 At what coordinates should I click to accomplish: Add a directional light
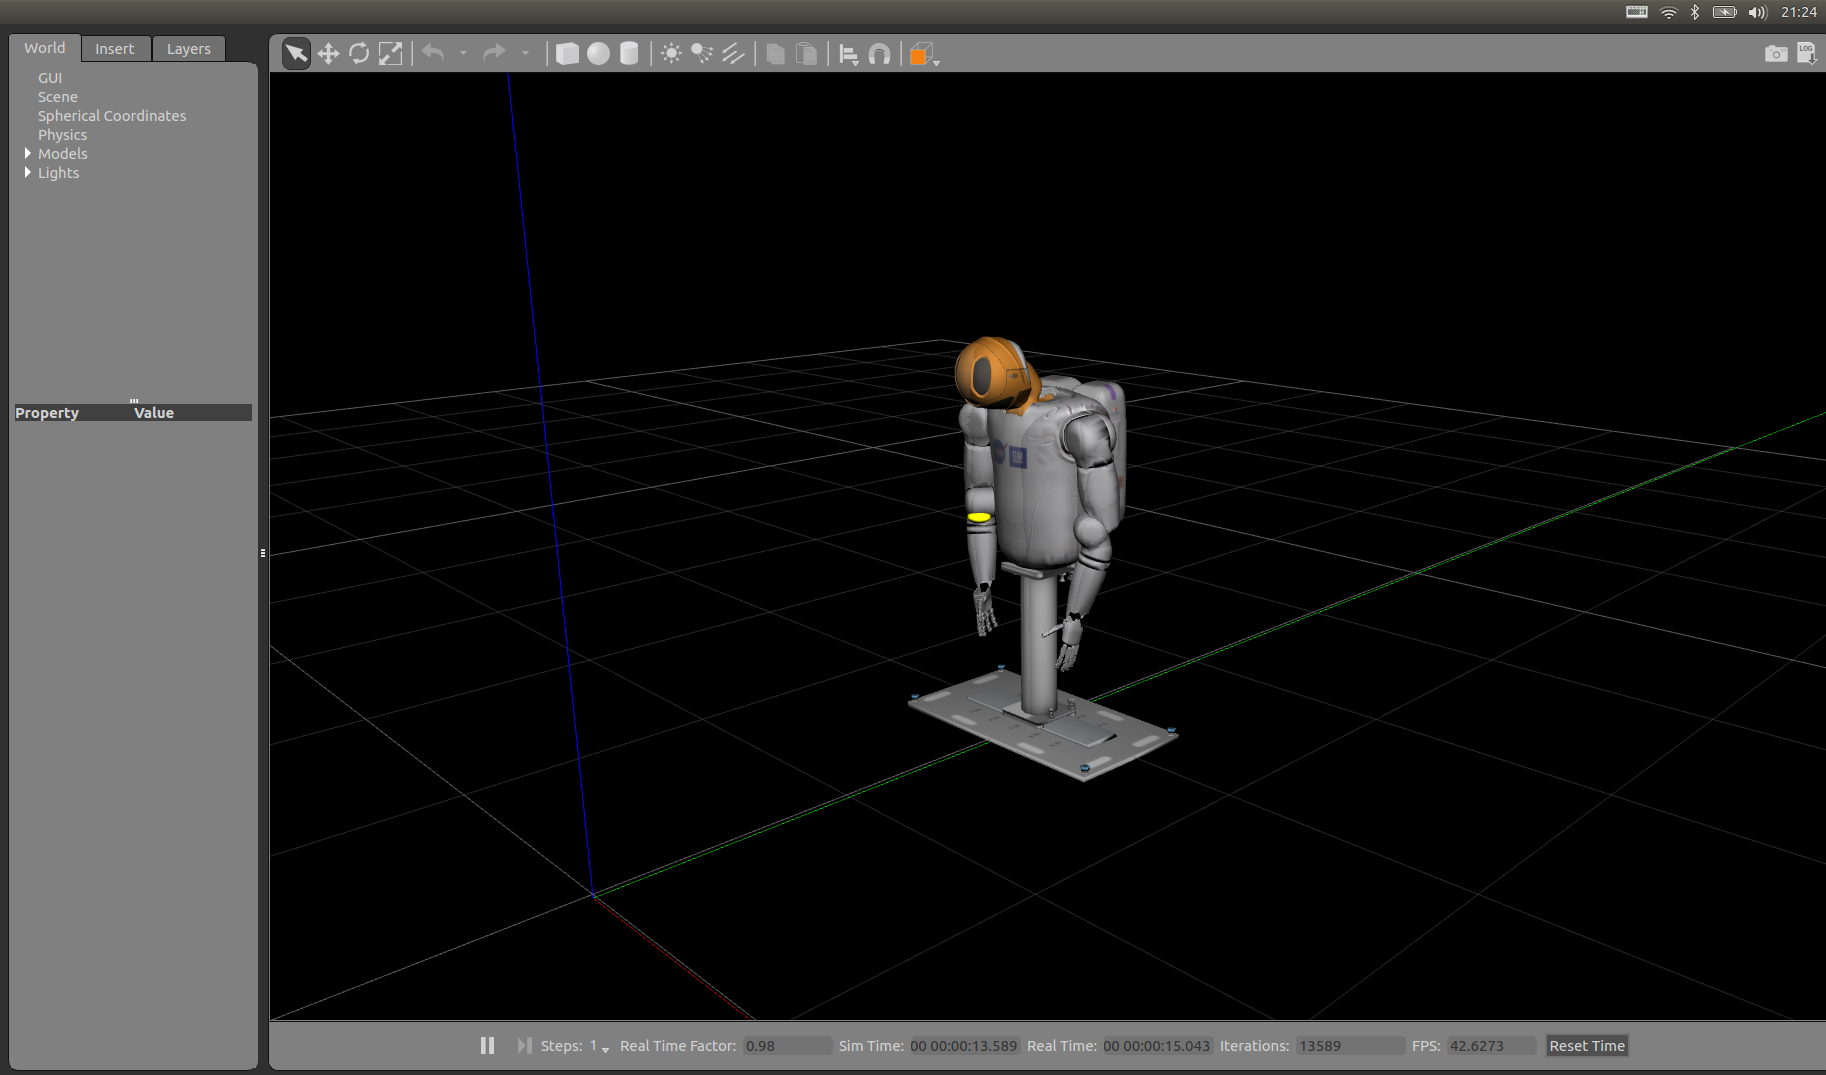pos(733,53)
